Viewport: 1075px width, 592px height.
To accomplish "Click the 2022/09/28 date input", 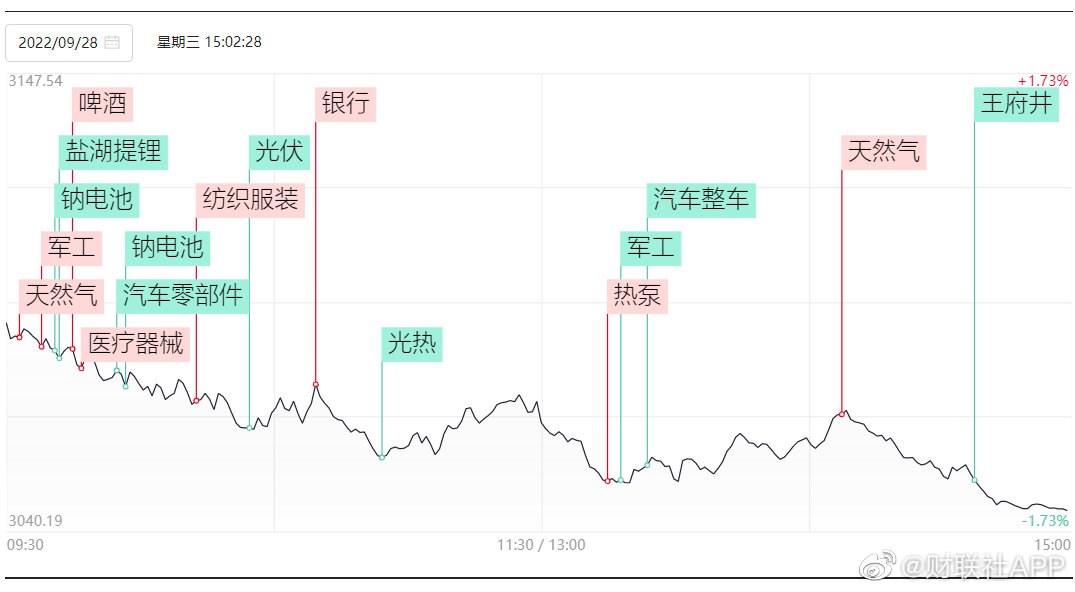I will (69, 43).
